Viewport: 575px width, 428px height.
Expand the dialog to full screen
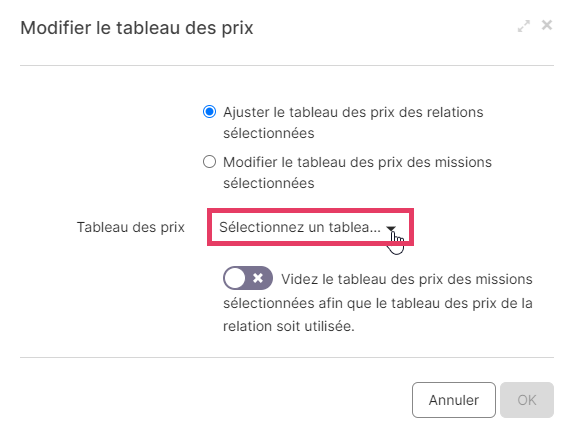524,26
